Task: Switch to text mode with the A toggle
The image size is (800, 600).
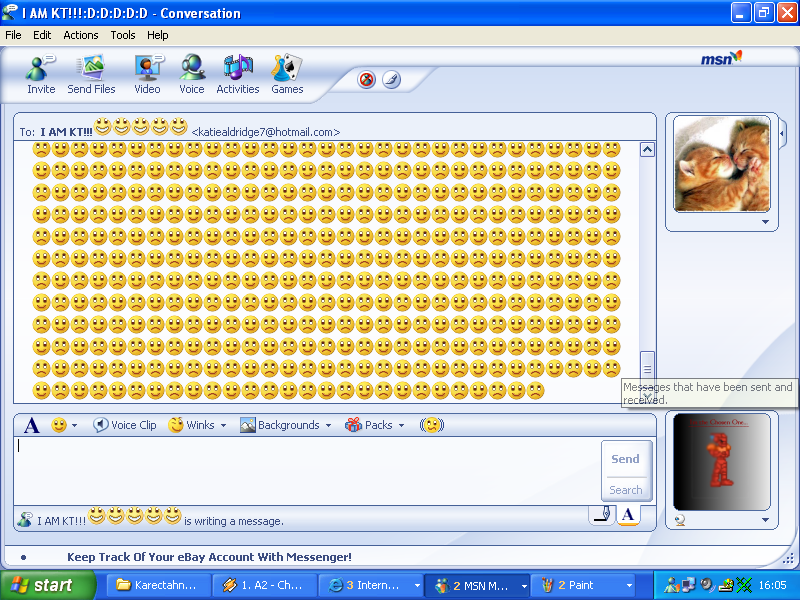Action: click(x=629, y=514)
